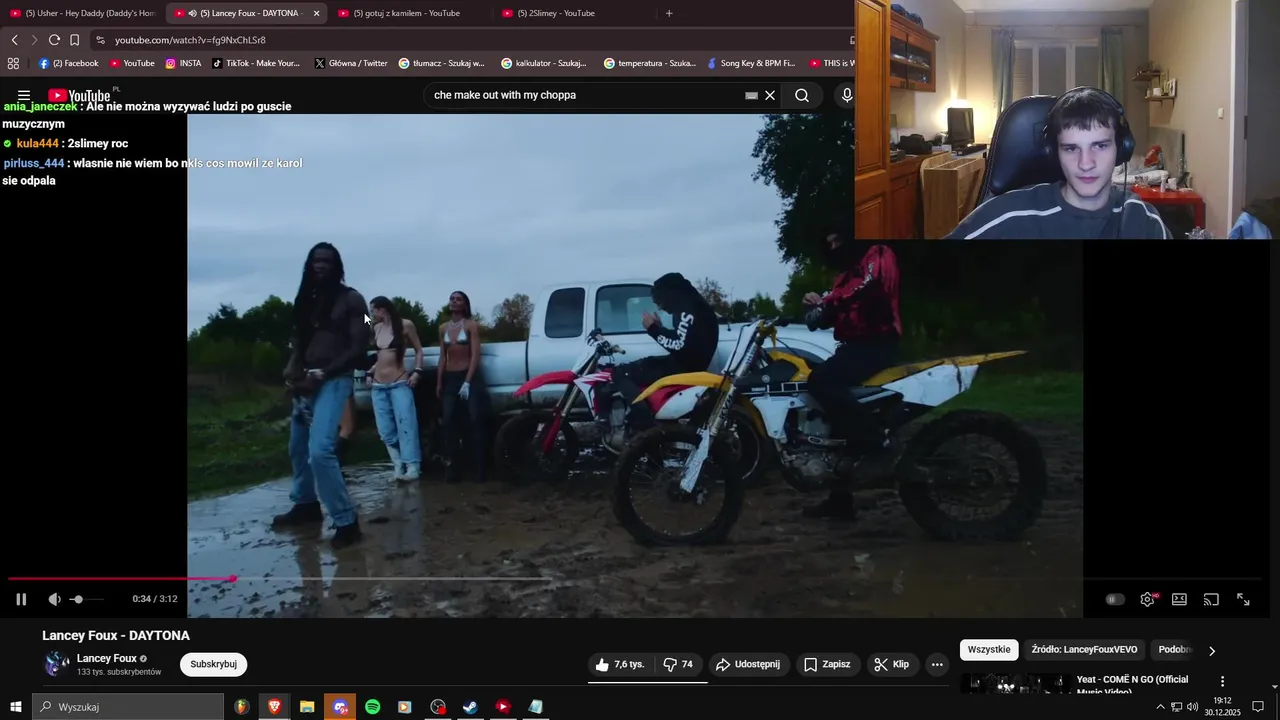Select the Źródło: LanceyFouxVEVO filter chip

(x=1084, y=650)
